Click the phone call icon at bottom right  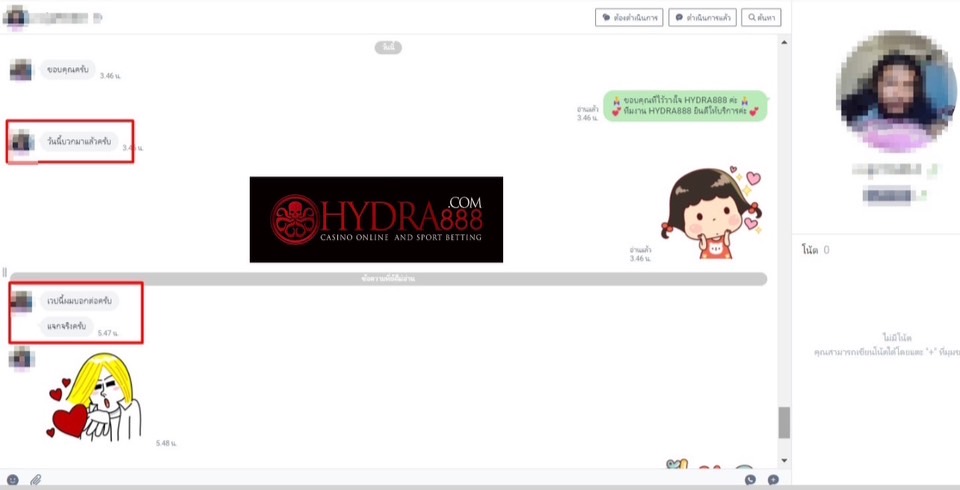click(750, 480)
